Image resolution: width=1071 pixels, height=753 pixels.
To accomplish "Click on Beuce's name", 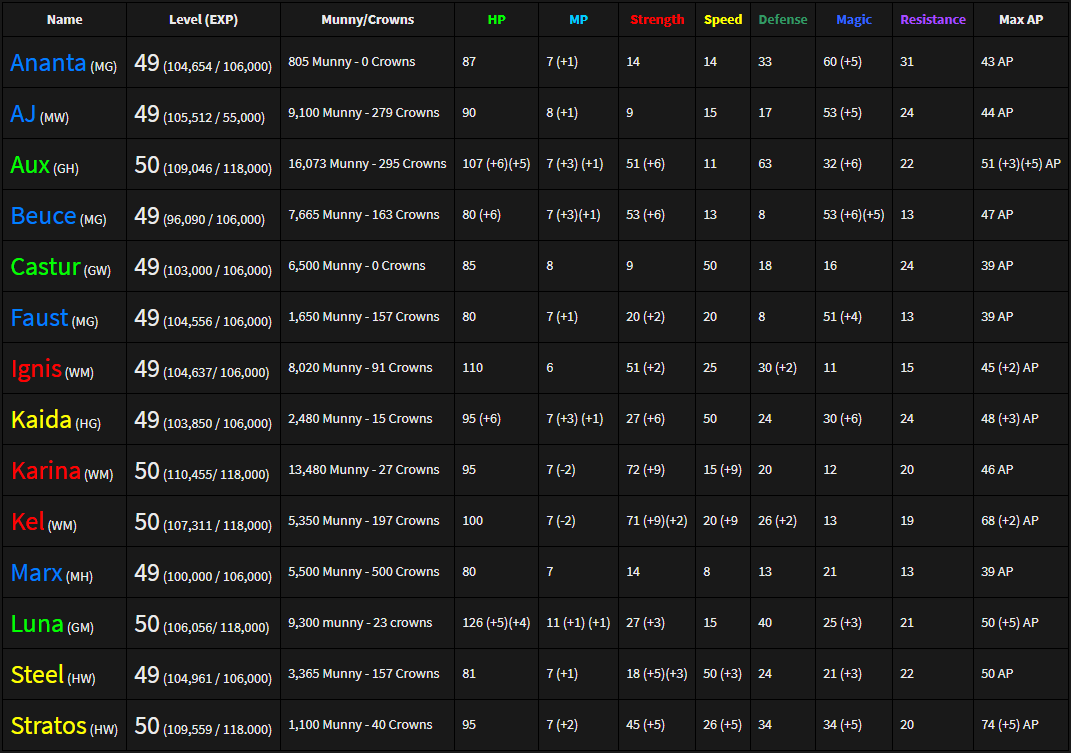I will [43, 216].
